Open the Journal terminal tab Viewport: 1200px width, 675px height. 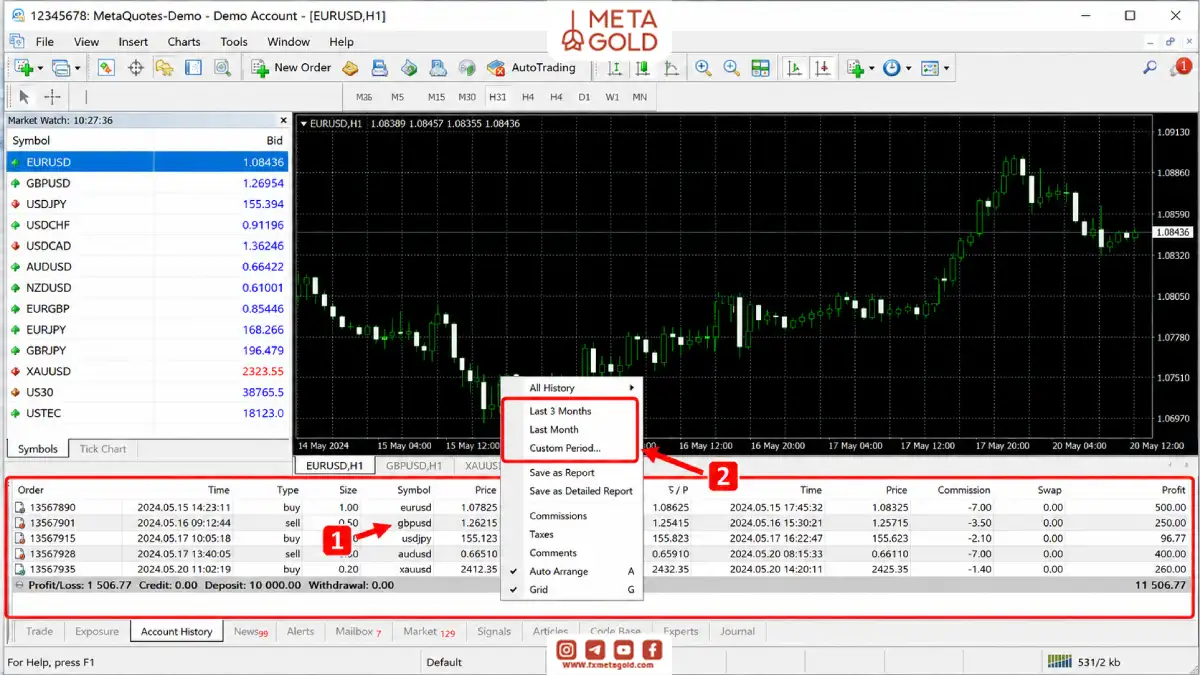738,631
